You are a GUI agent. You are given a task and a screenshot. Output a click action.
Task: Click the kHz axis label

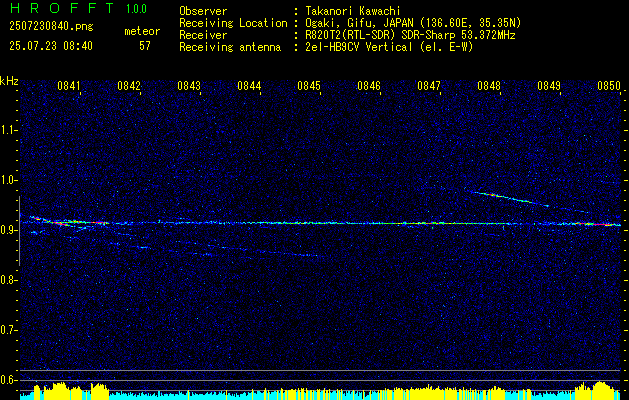pyautogui.click(x=9, y=81)
